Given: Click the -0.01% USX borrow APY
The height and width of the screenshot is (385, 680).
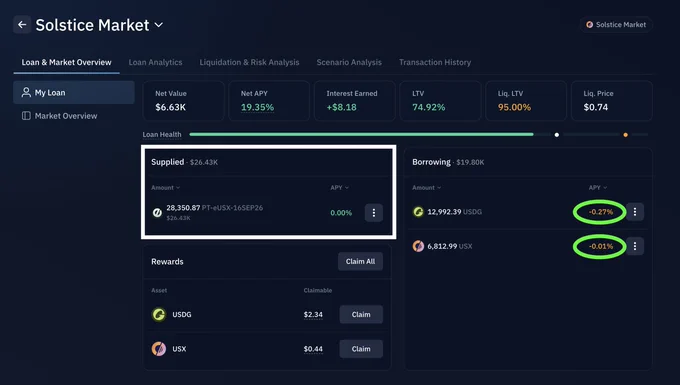Looking at the screenshot, I should pos(601,246).
